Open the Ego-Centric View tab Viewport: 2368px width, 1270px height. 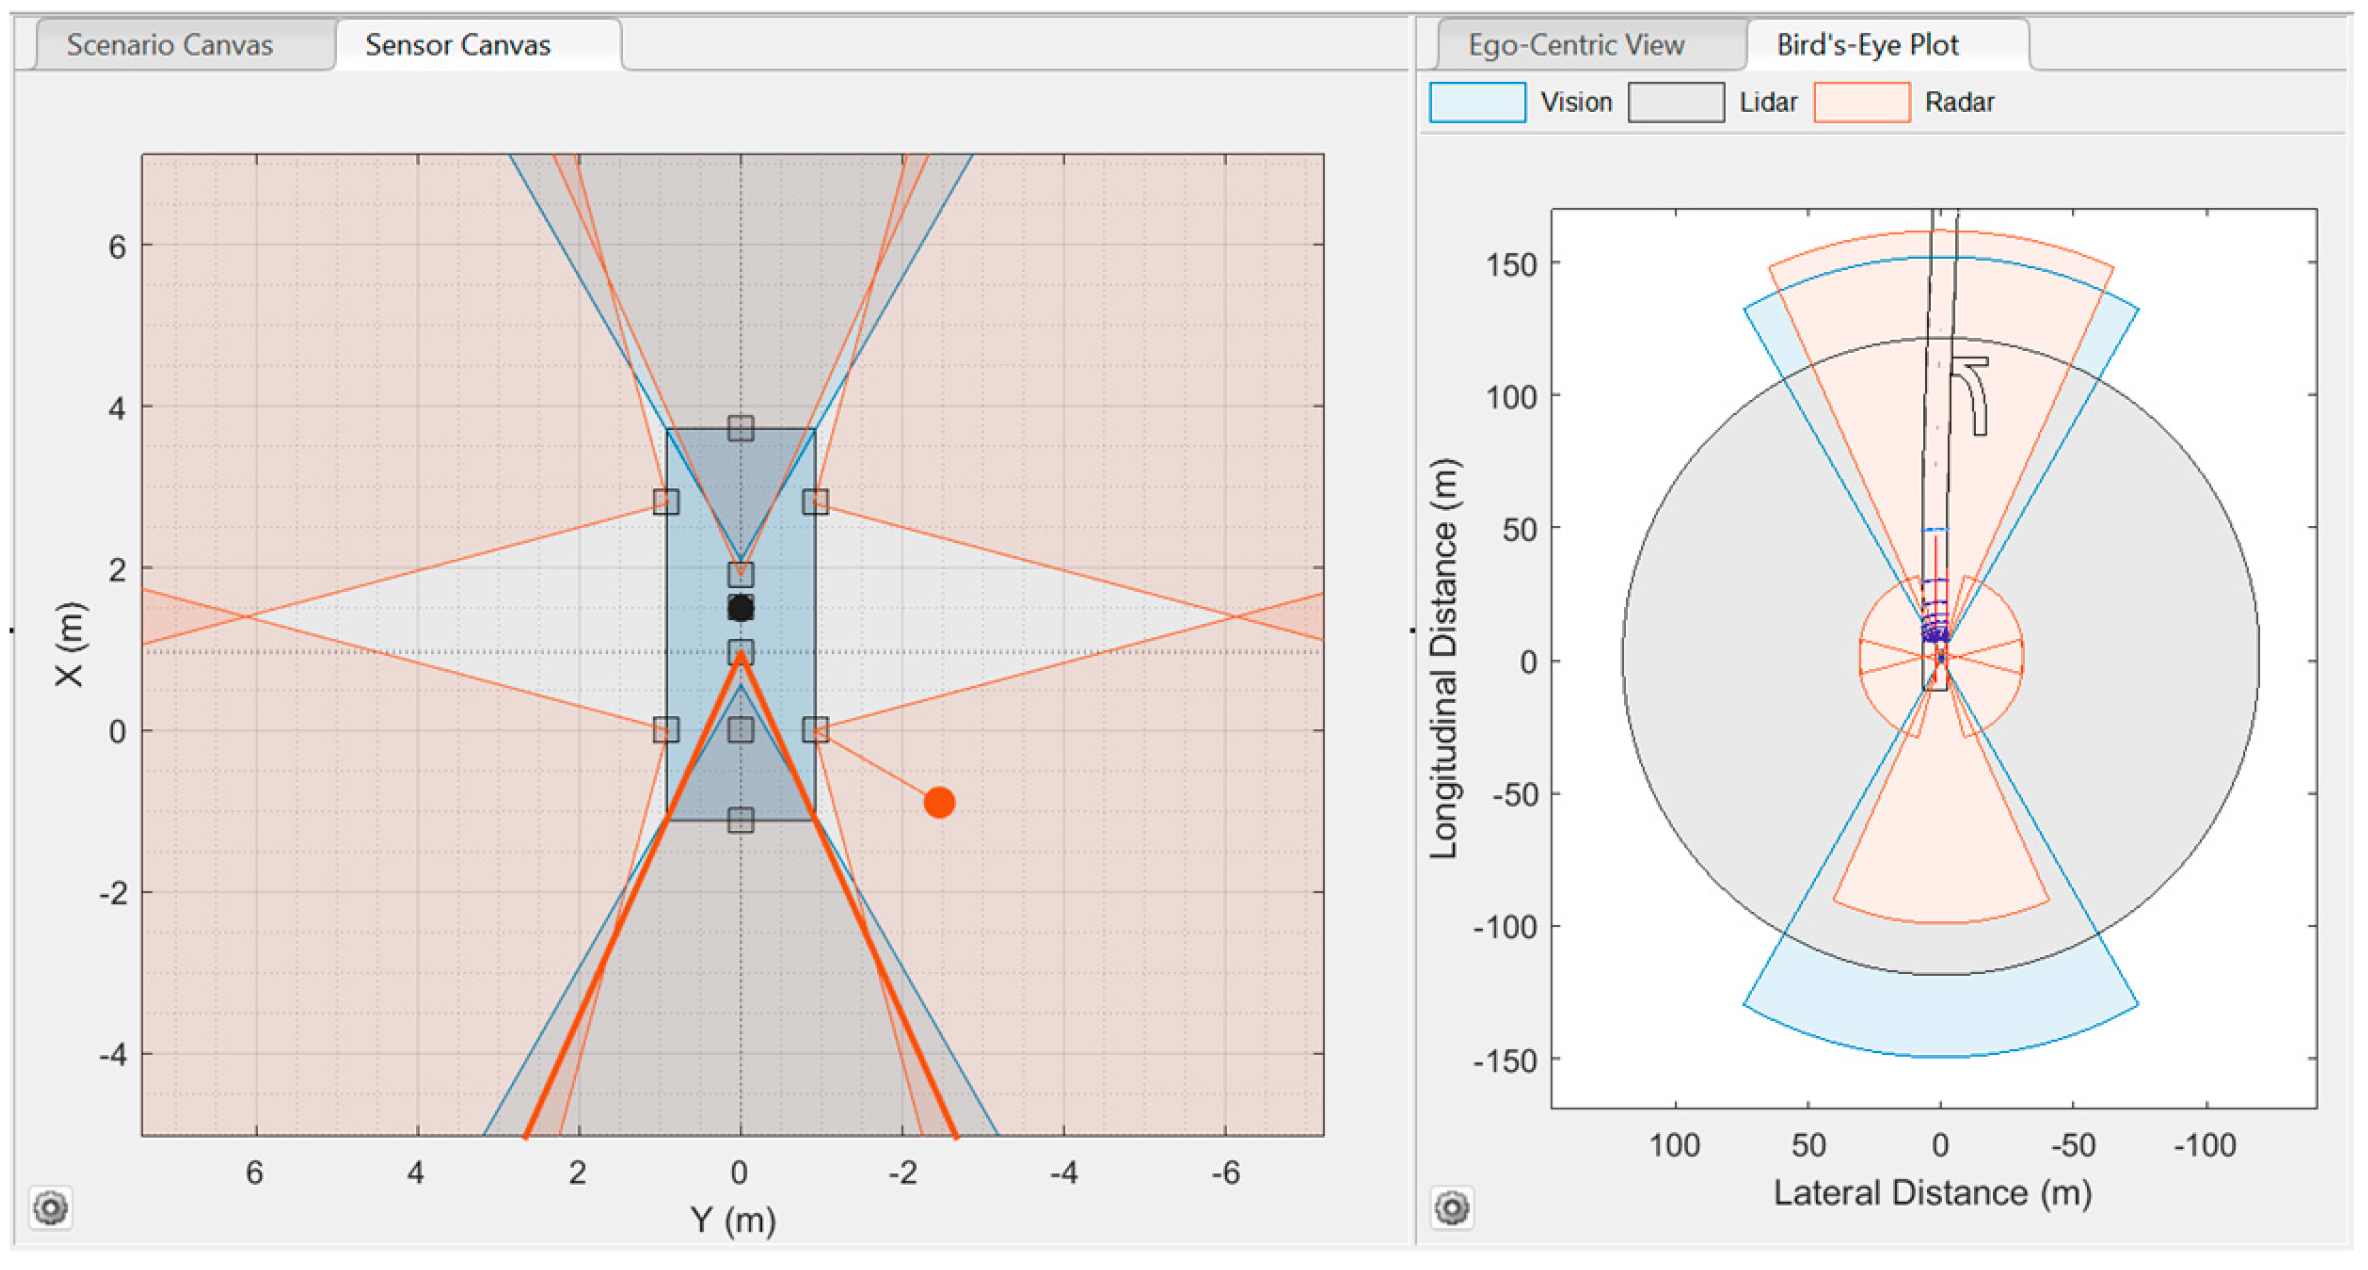[x=1575, y=45]
